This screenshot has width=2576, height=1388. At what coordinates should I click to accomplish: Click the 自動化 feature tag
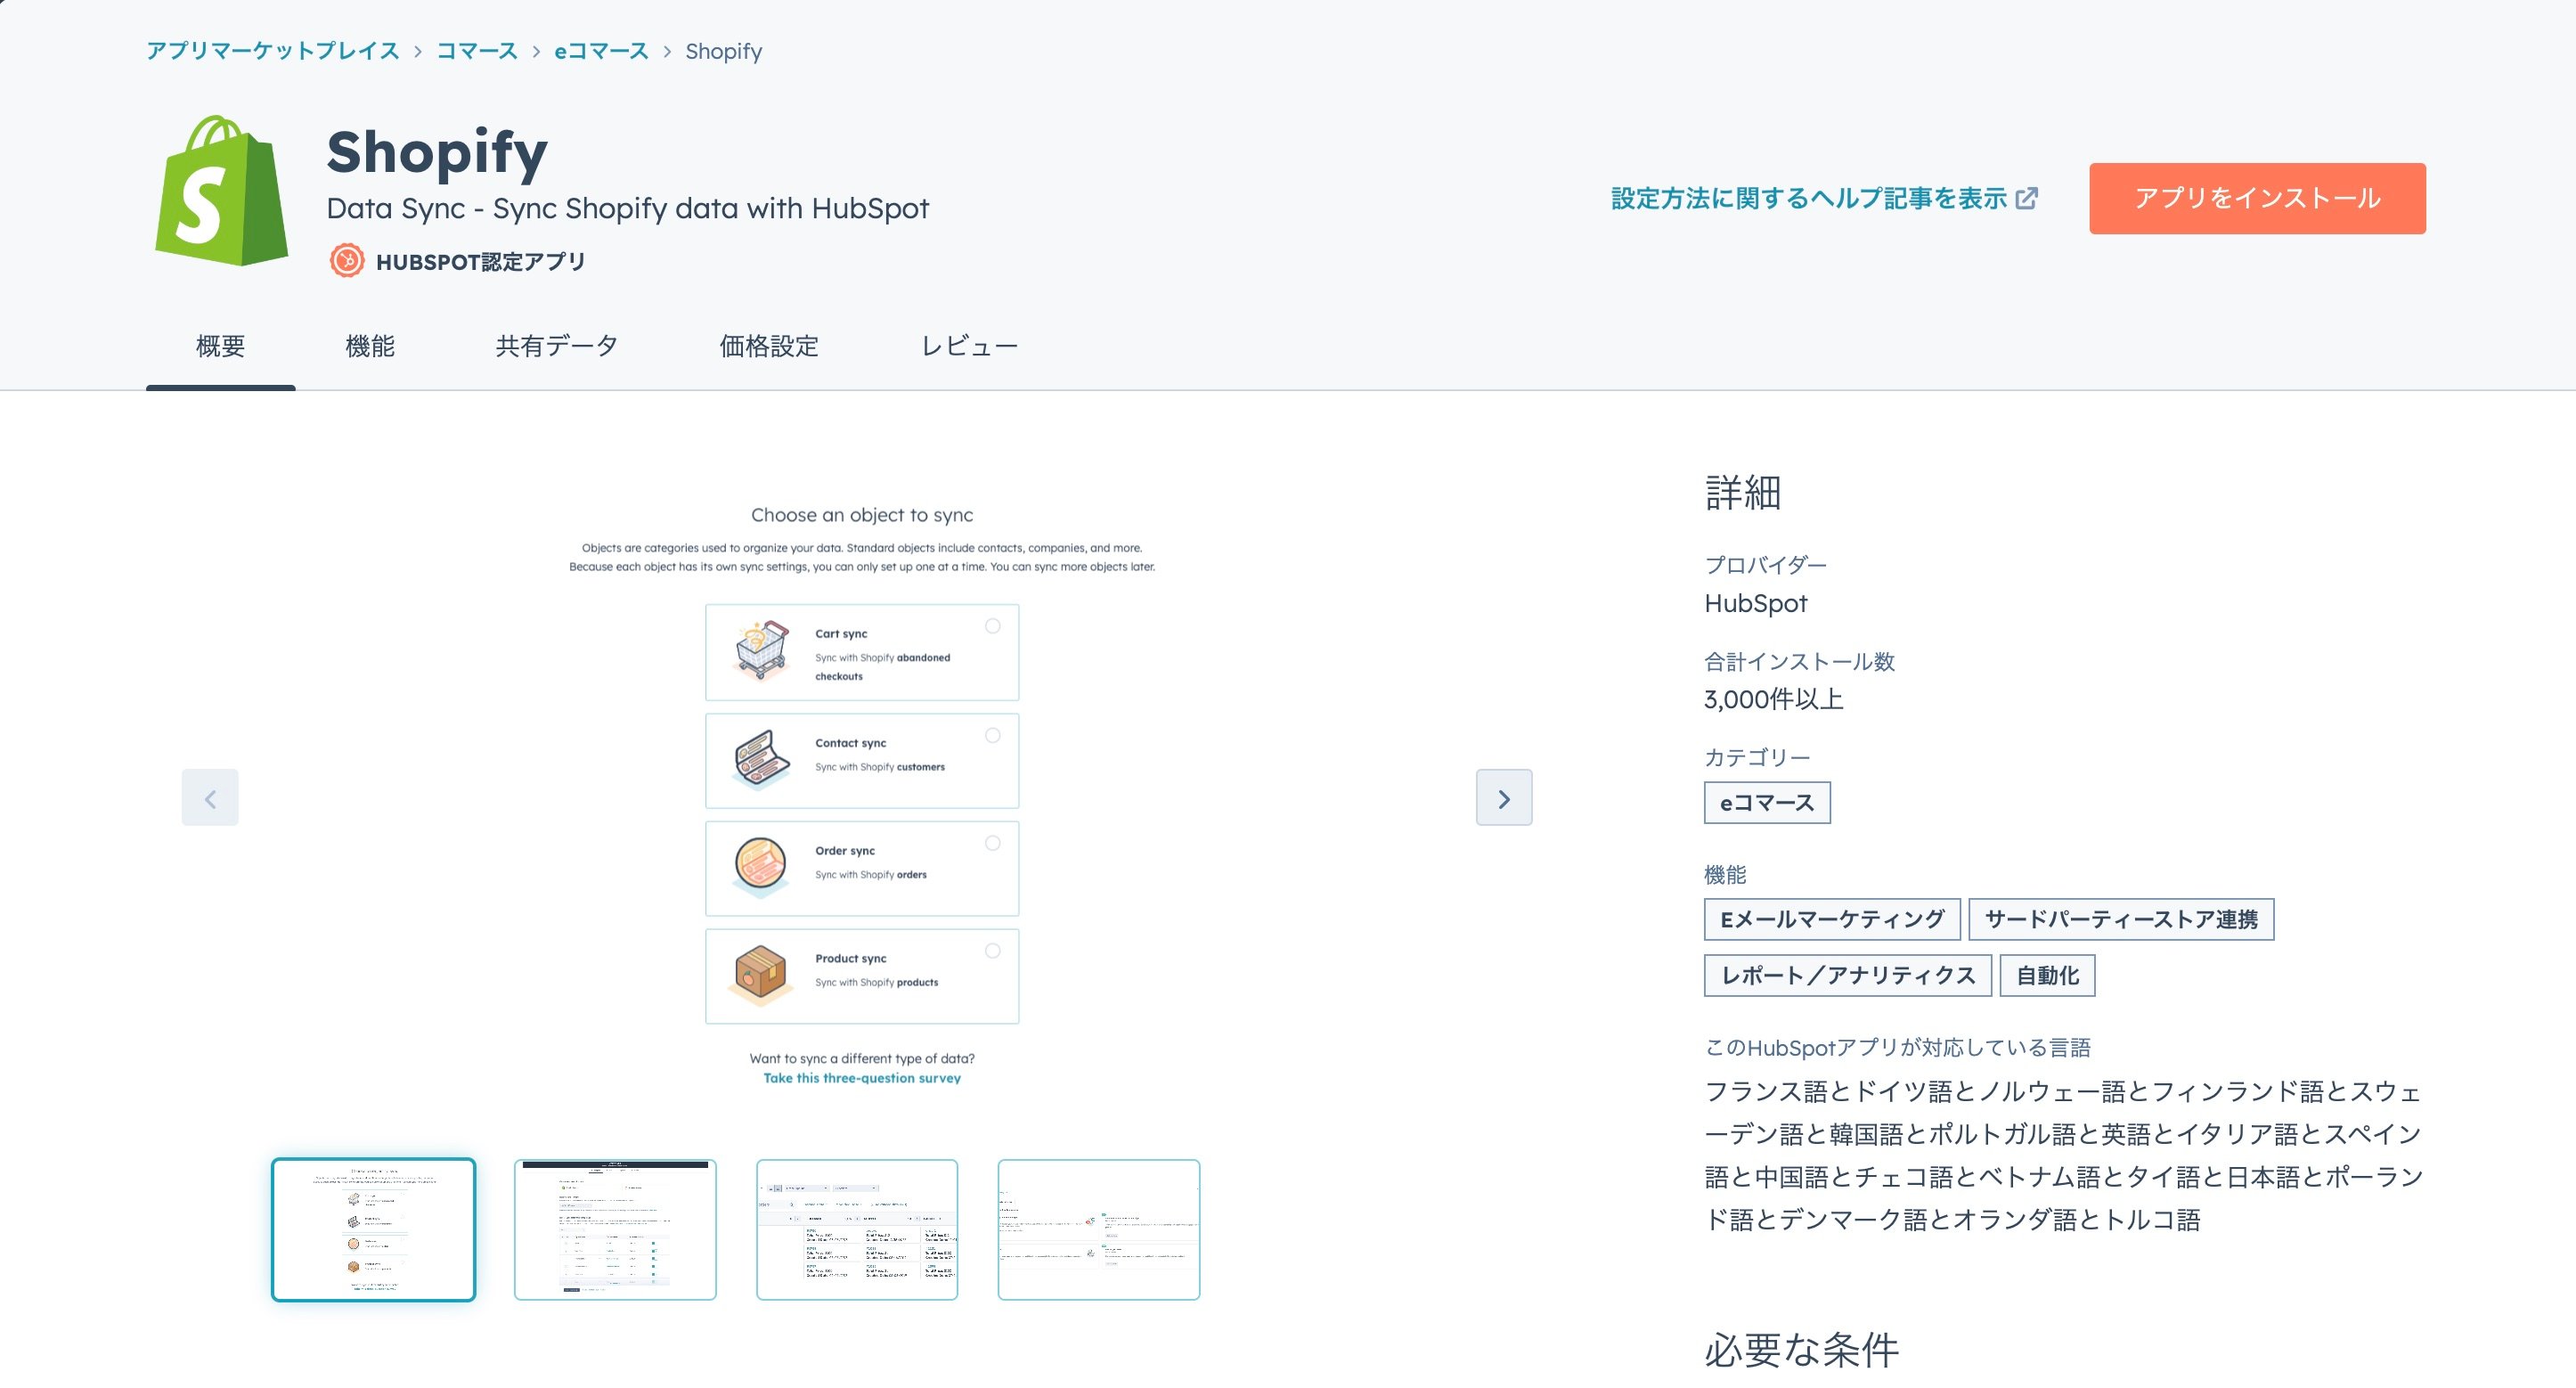tap(2047, 975)
